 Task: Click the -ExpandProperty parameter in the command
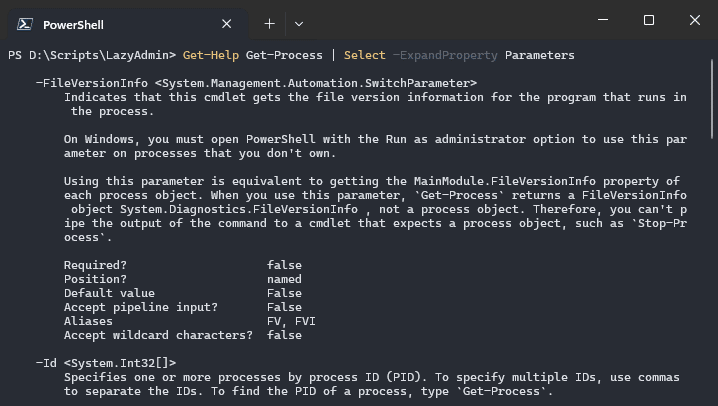(445, 55)
